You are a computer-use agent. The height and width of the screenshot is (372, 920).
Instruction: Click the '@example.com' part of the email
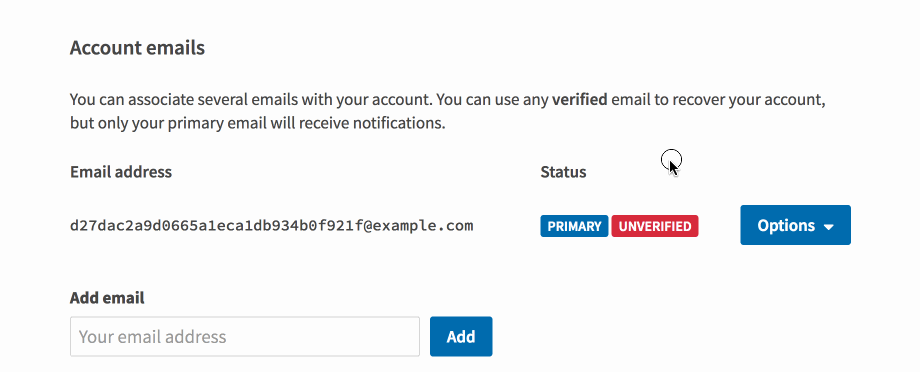pyautogui.click(x=420, y=226)
